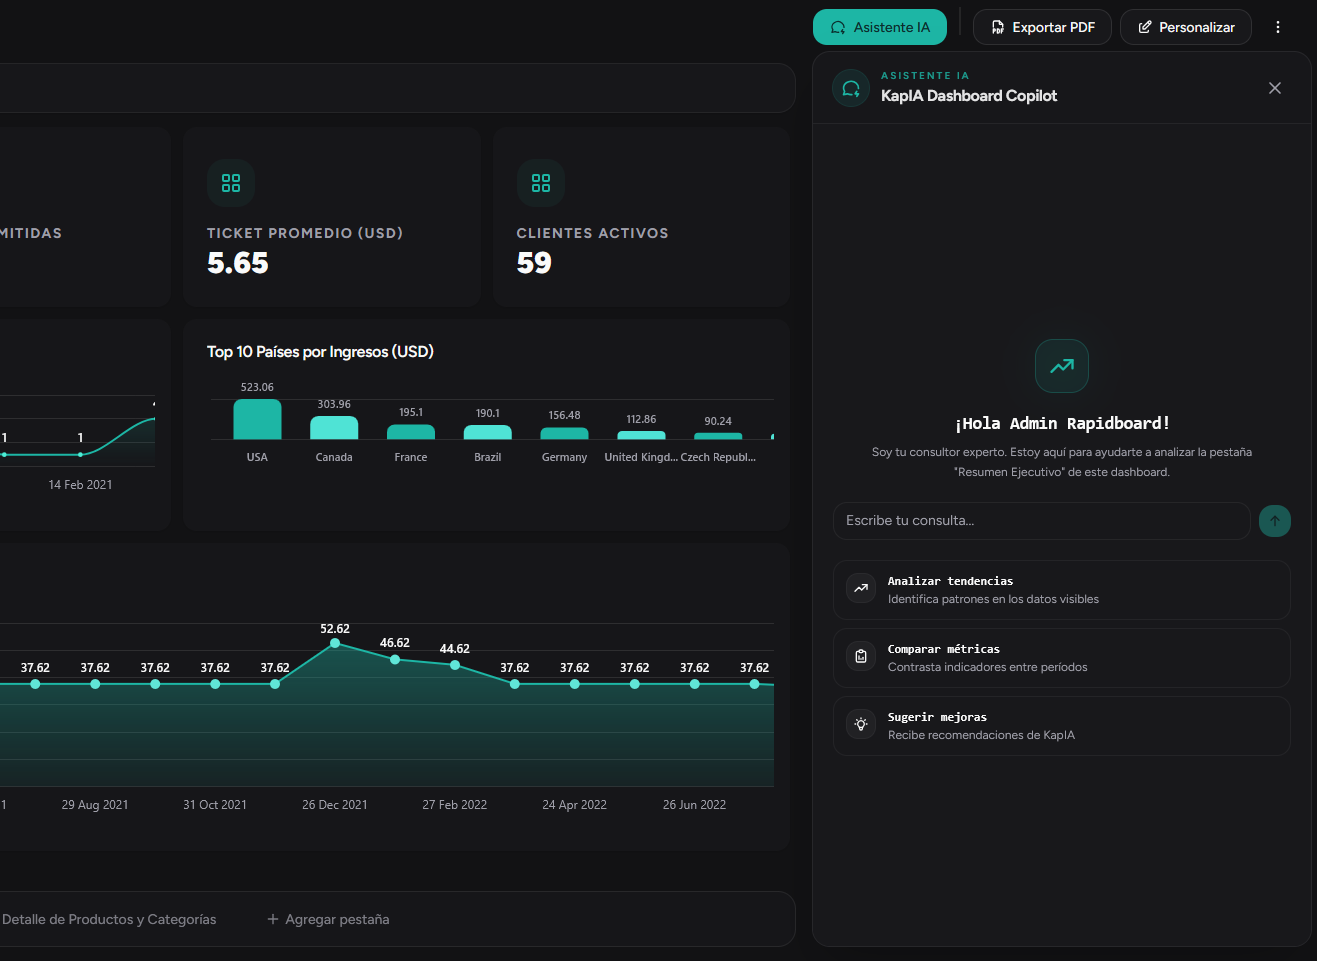This screenshot has width=1317, height=961.
Task: Open the Asistente IA button
Action: (x=880, y=27)
